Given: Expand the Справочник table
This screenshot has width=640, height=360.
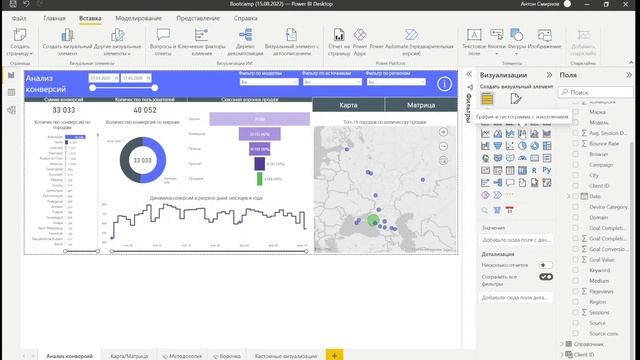Looking at the screenshot, I should coord(562,344).
